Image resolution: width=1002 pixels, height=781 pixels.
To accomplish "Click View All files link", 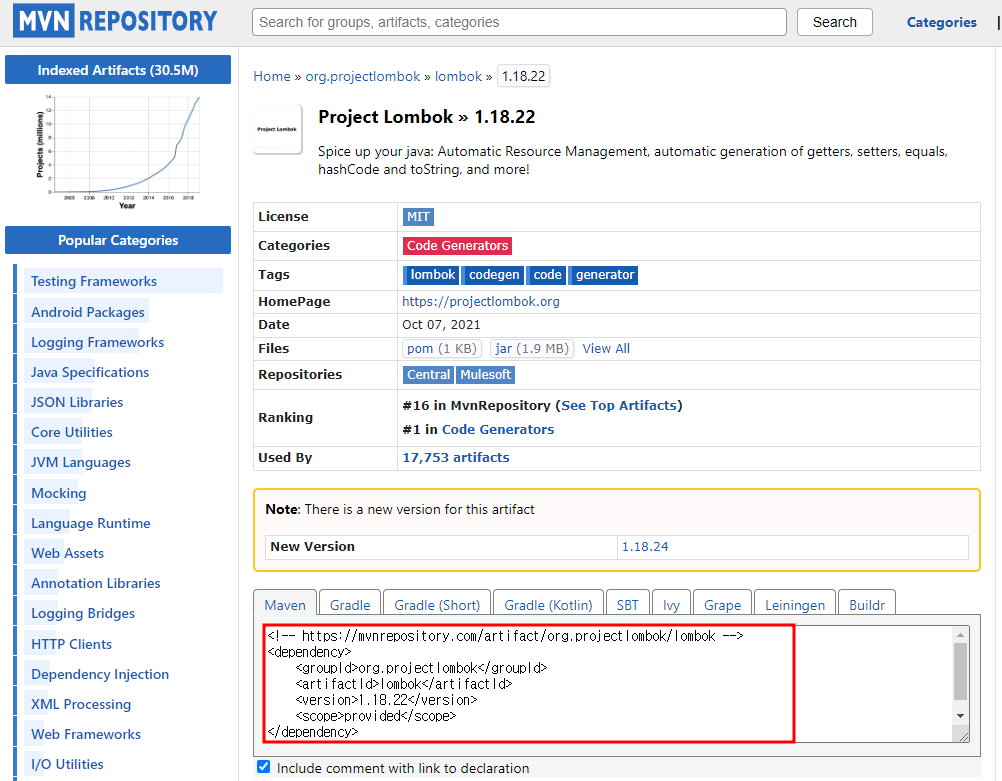I will click(606, 349).
